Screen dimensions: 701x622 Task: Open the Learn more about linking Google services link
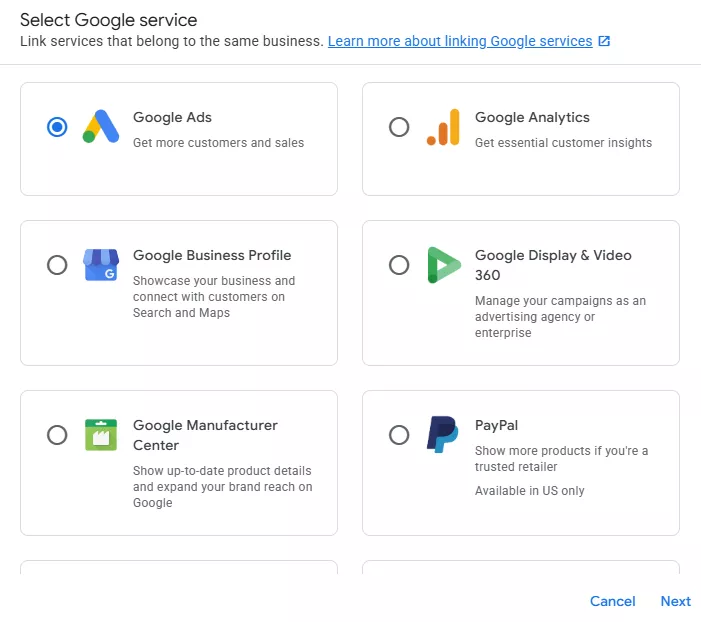point(460,42)
